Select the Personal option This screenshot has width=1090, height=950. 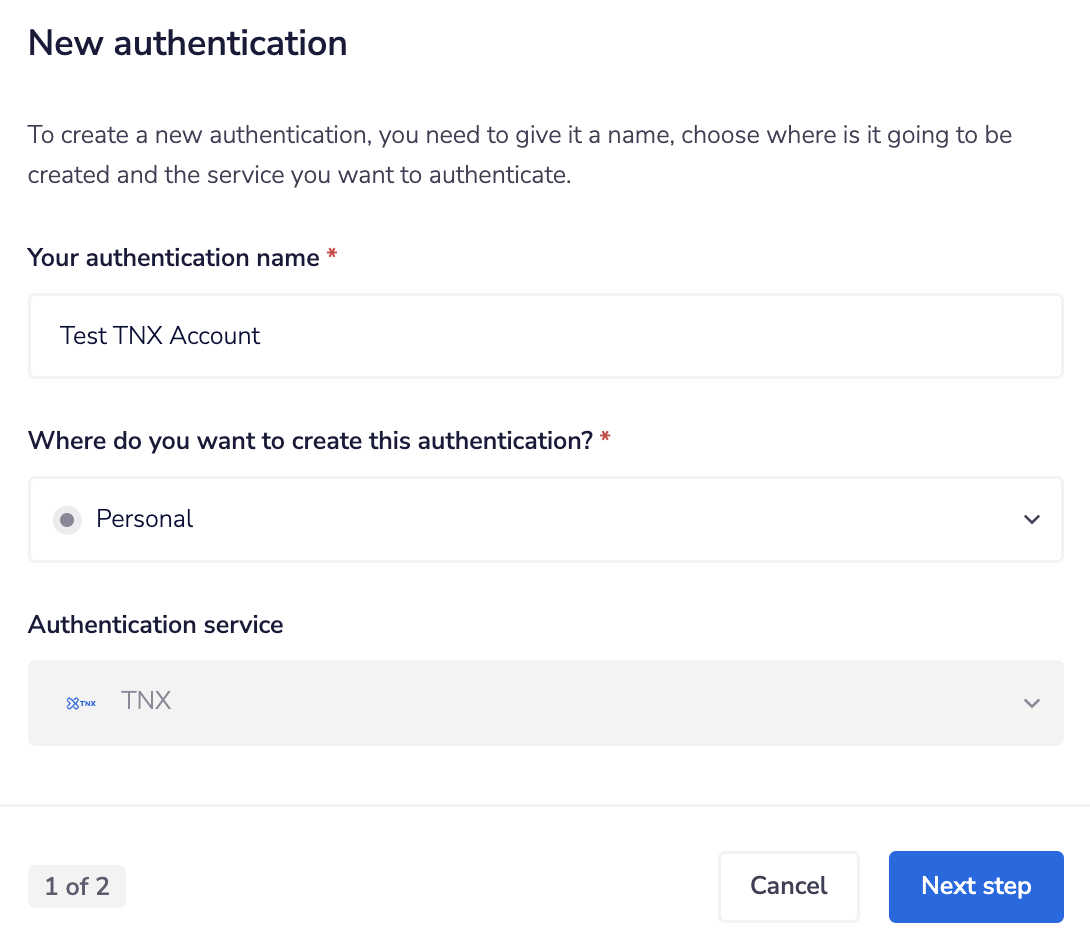pyautogui.click(x=144, y=519)
